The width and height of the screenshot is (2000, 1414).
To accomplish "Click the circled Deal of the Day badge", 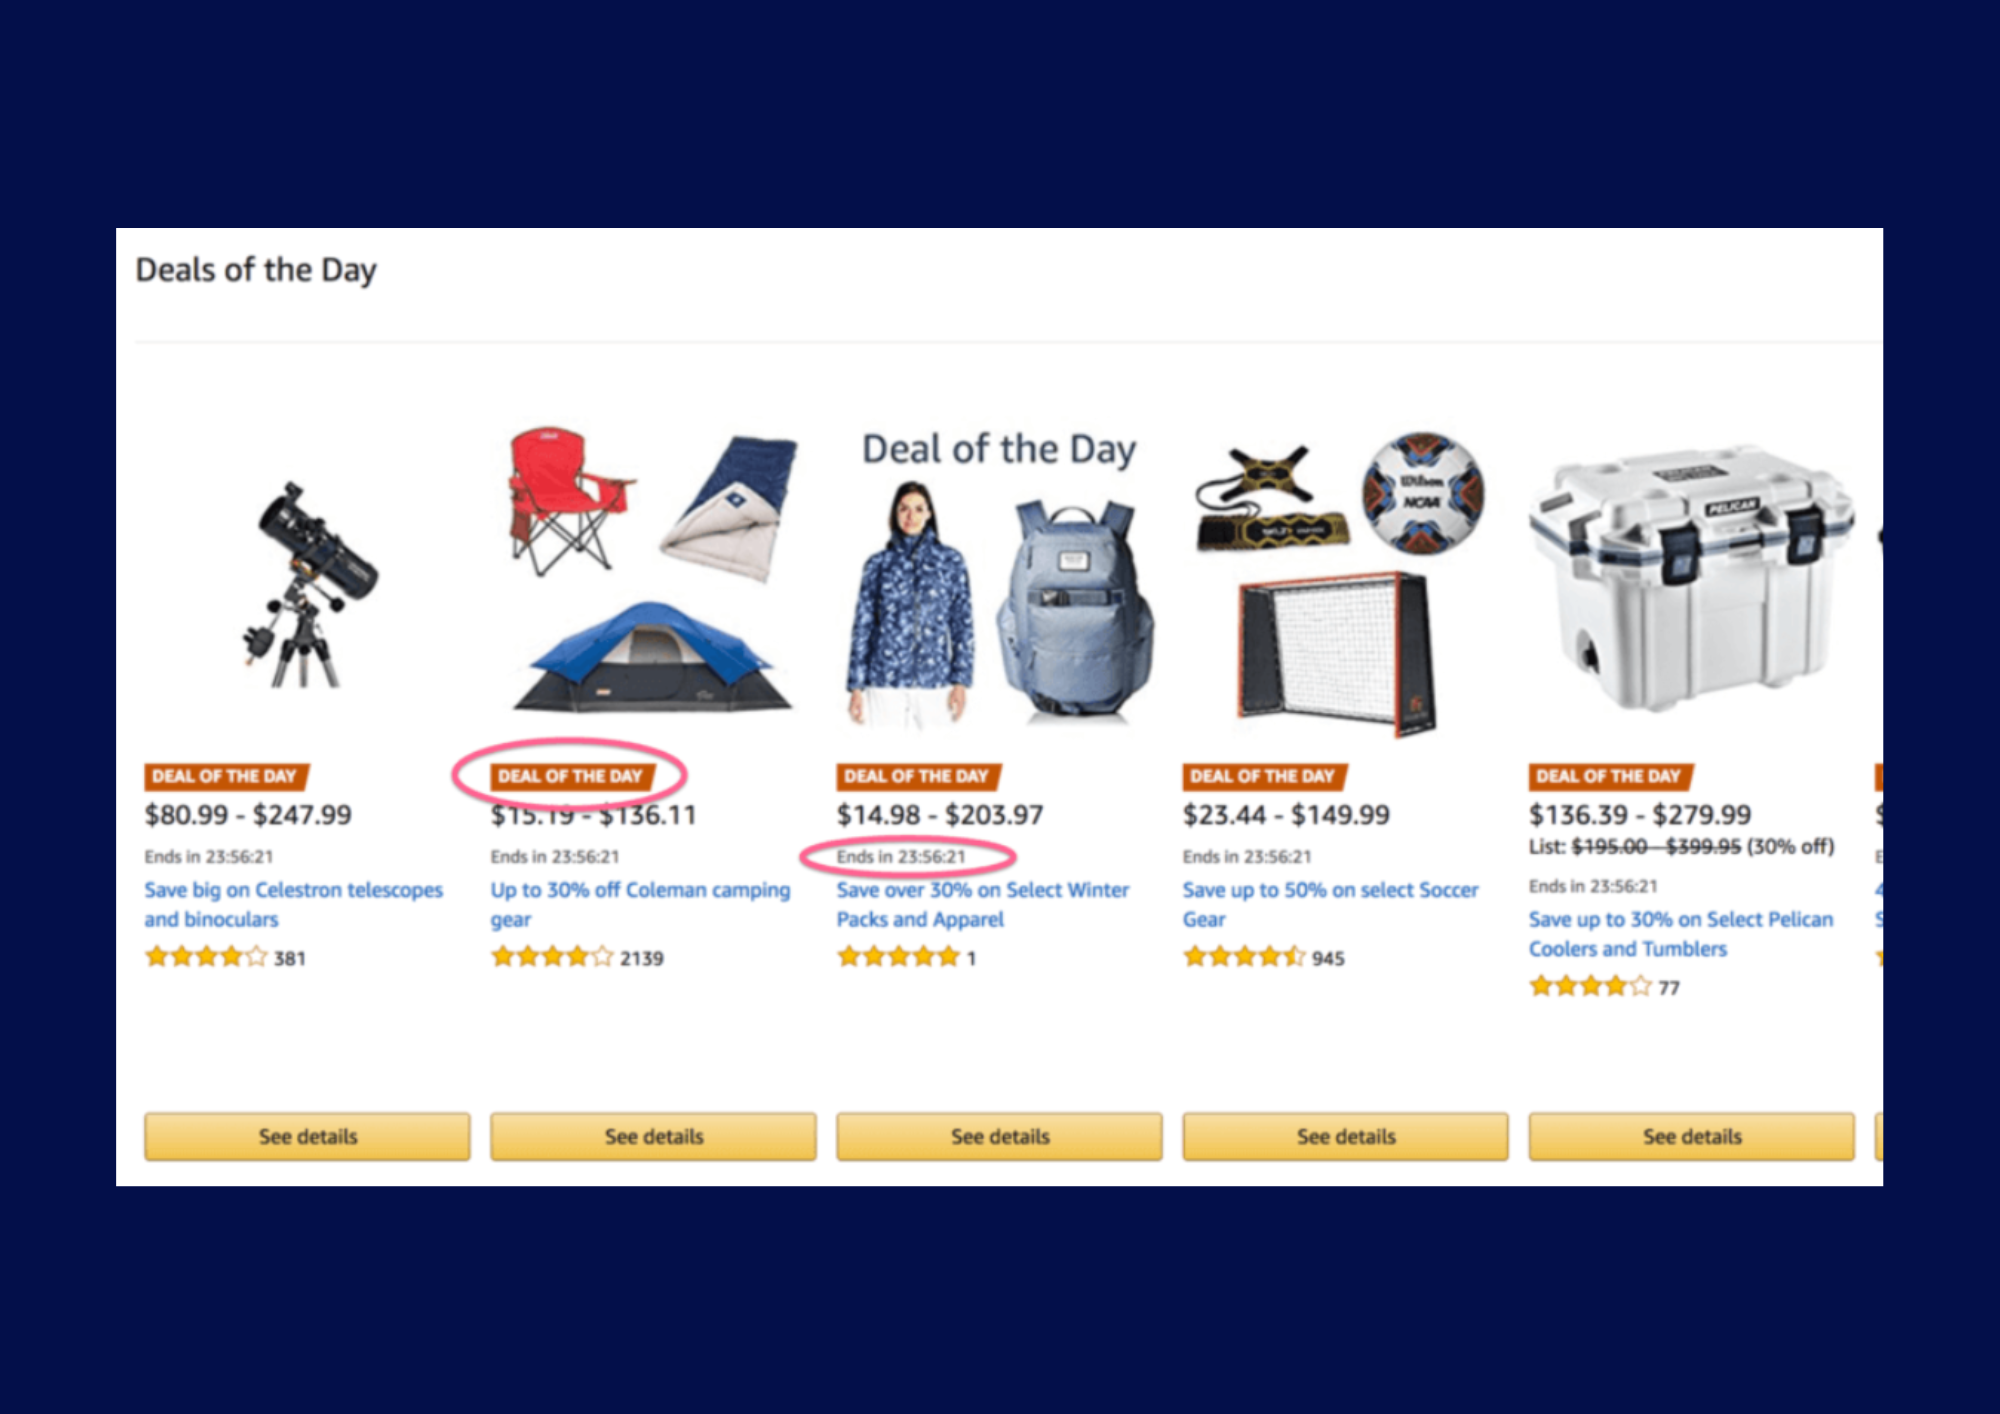I will pos(571,776).
